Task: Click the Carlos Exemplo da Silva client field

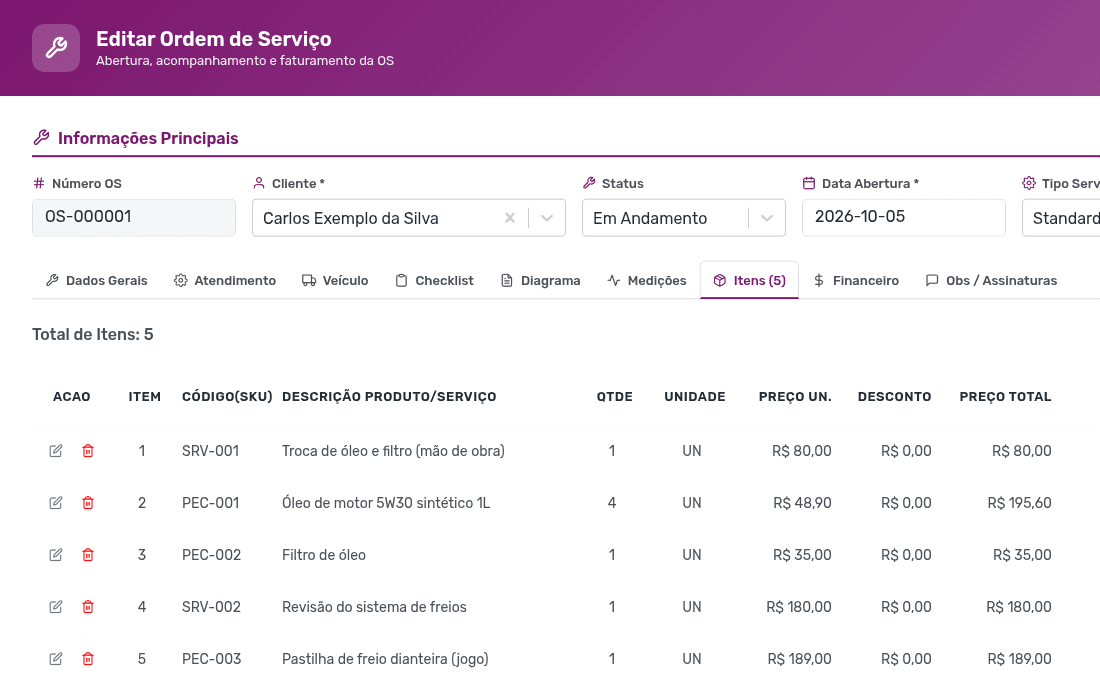Action: (409, 218)
